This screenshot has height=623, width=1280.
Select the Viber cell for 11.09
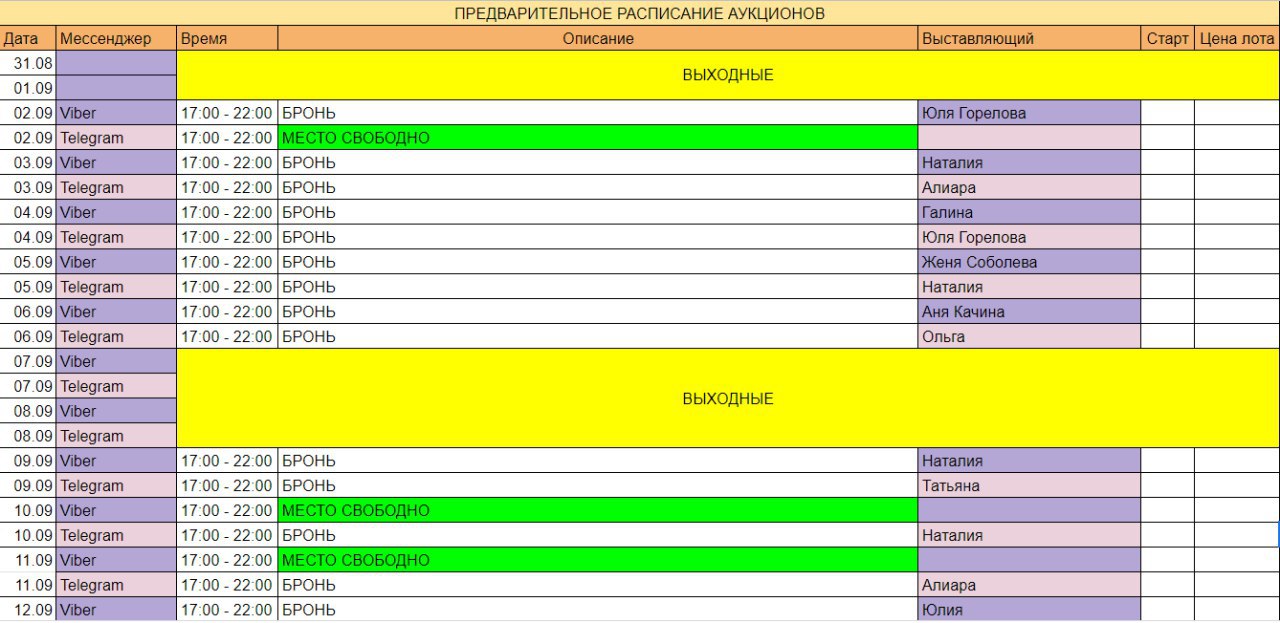(x=116, y=560)
